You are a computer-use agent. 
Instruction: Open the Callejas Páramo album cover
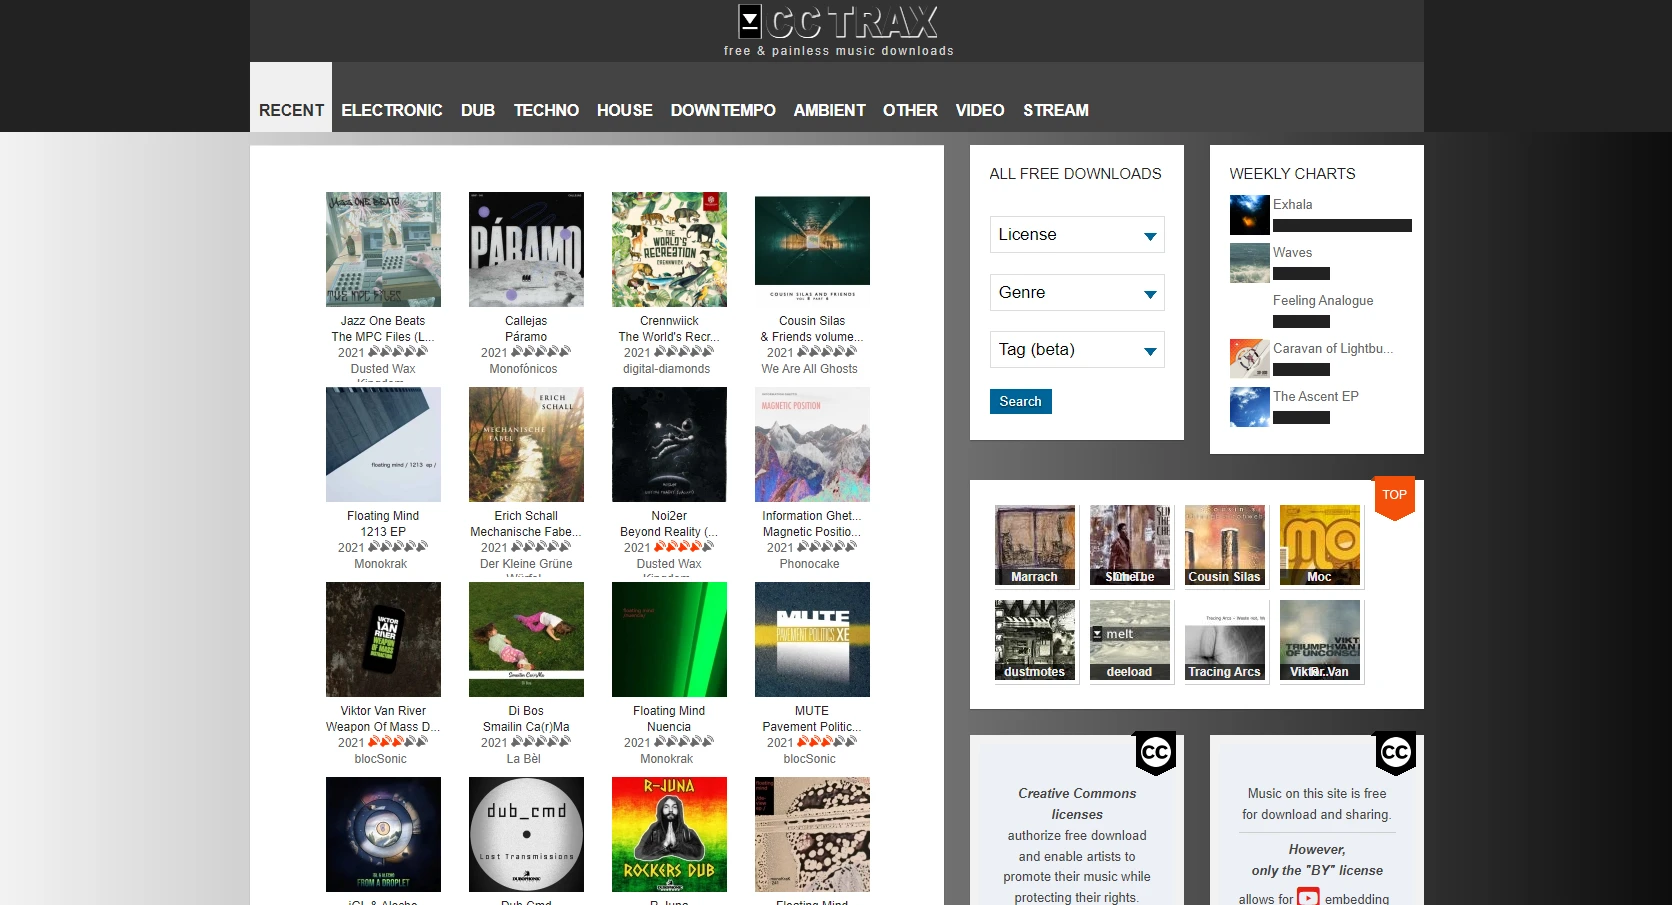click(526, 249)
